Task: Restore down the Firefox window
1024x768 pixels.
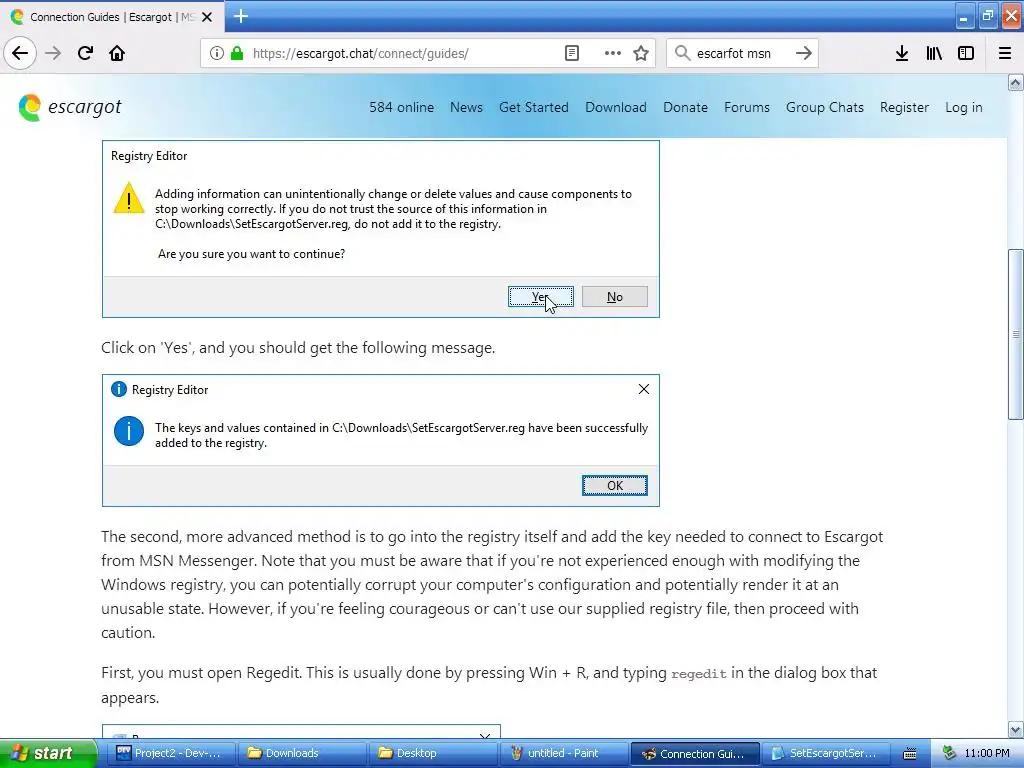Action: click(987, 16)
